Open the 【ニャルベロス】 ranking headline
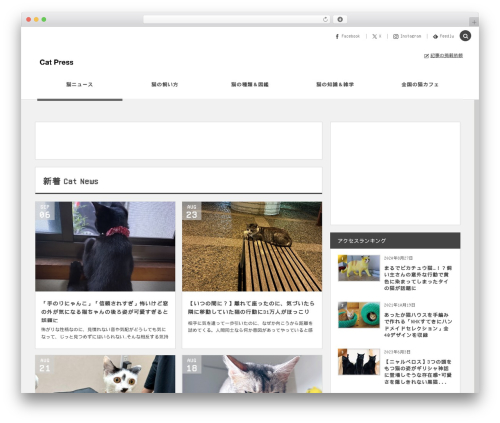Image resolution: width=500 pixels, height=423 pixels. point(418,372)
